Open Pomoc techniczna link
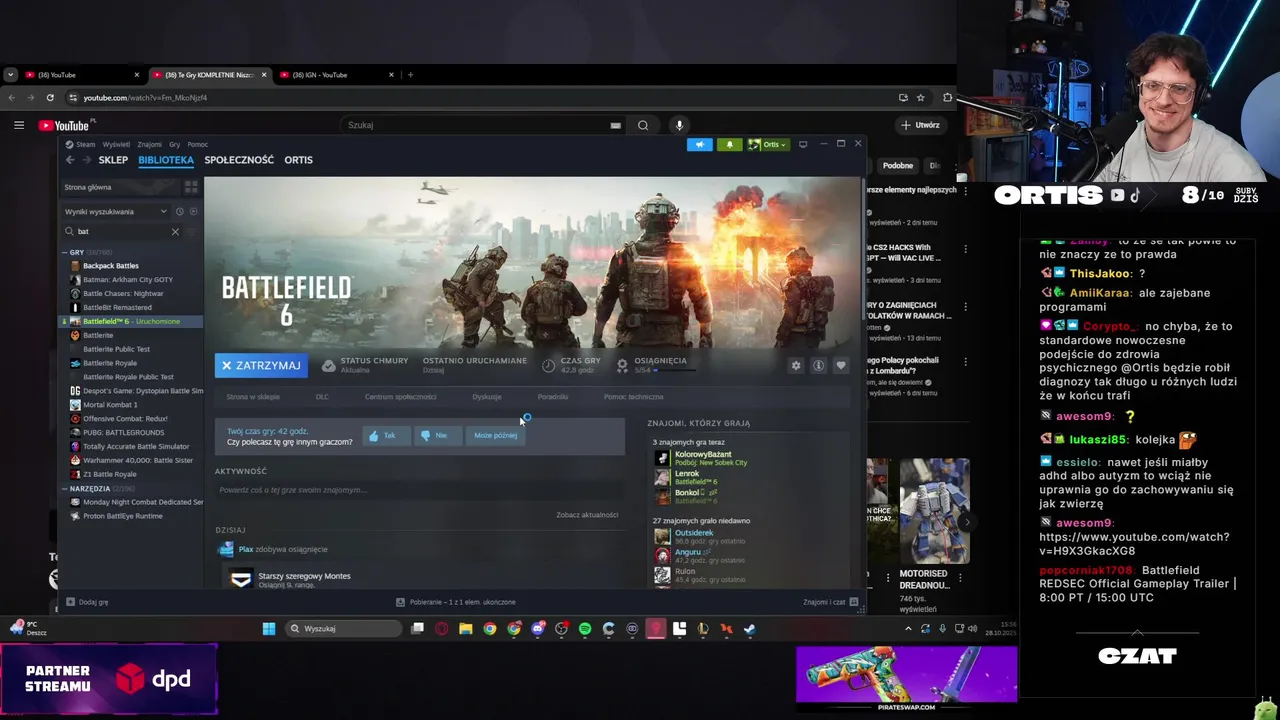The image size is (1280, 720). pos(633,397)
